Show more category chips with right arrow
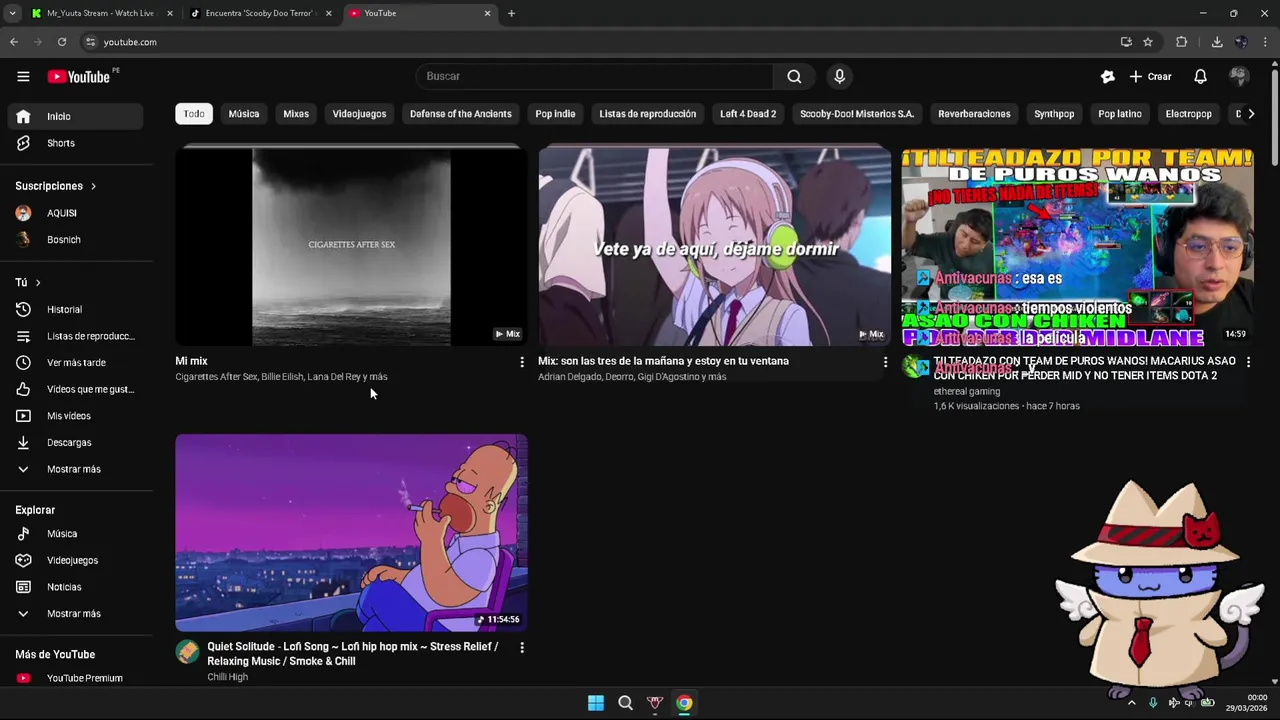Screen dimensions: 1280x720 click(1250, 114)
